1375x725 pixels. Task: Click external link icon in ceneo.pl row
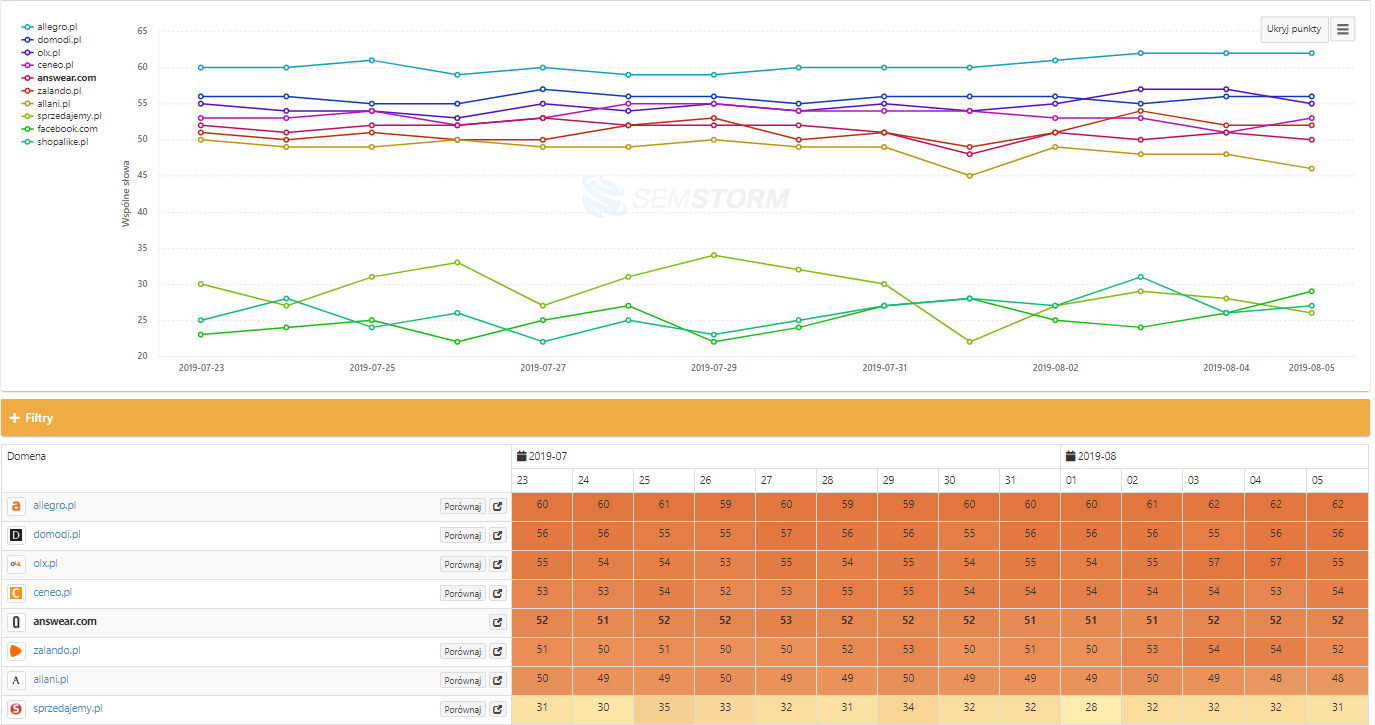[497, 594]
